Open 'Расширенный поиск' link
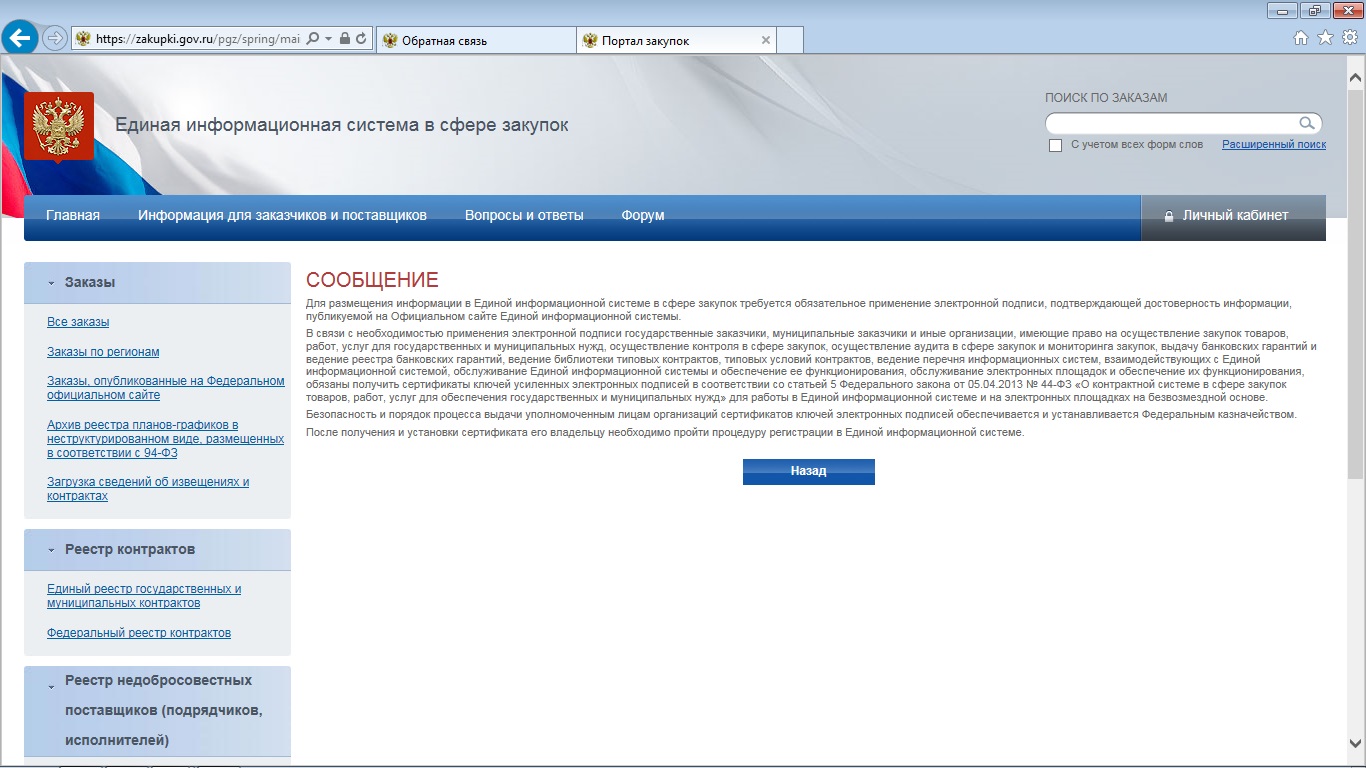Screen dimensions: 1366x768 [x=1273, y=145]
